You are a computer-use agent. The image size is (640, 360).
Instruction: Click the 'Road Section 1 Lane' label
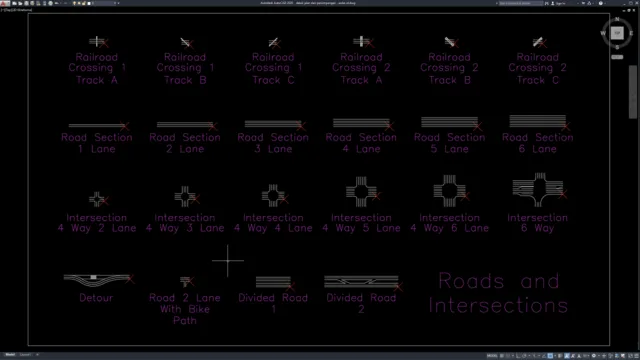(x=97, y=143)
